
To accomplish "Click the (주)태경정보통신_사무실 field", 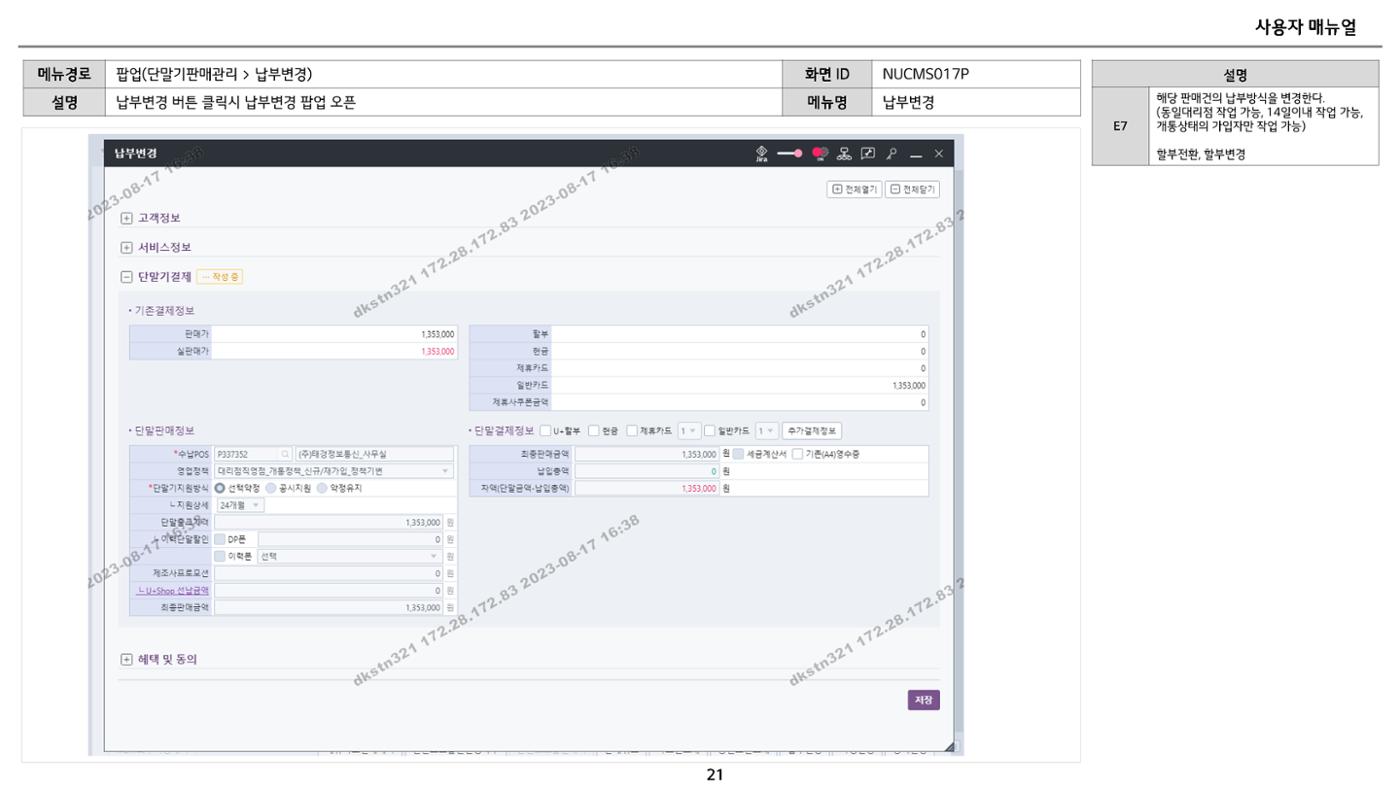I will [374, 454].
